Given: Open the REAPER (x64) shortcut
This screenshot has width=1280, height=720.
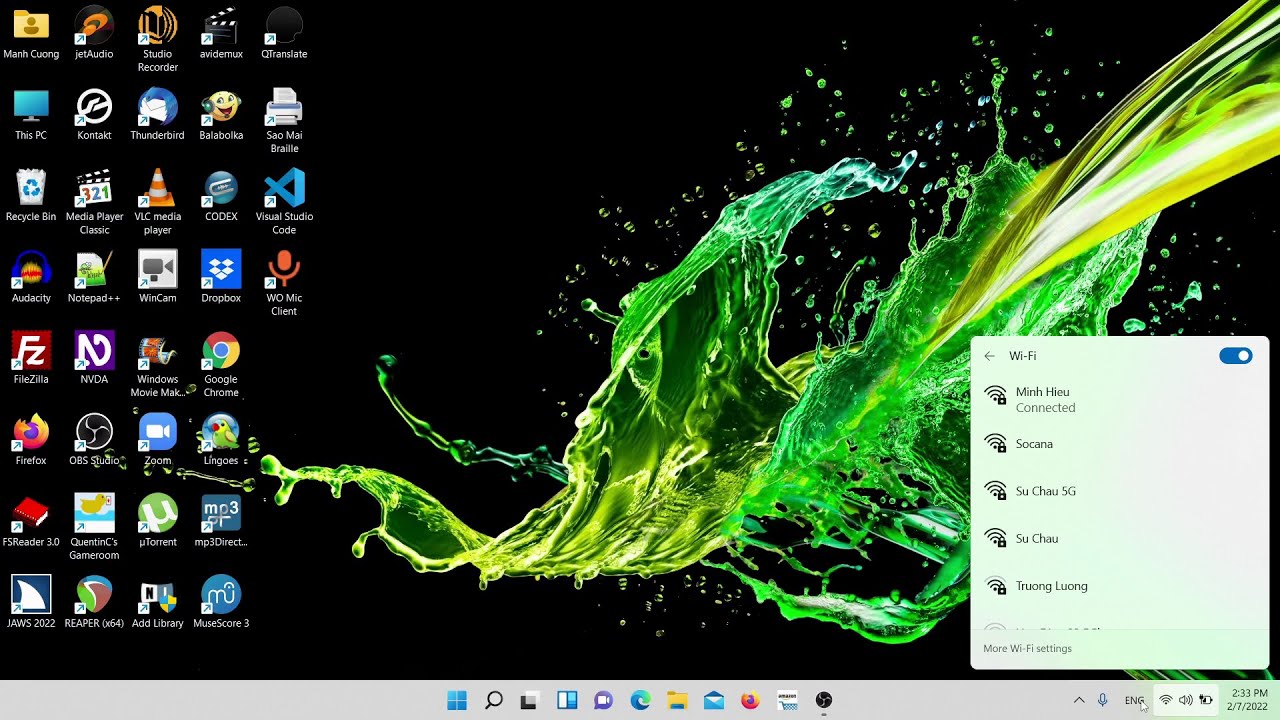Looking at the screenshot, I should (94, 603).
